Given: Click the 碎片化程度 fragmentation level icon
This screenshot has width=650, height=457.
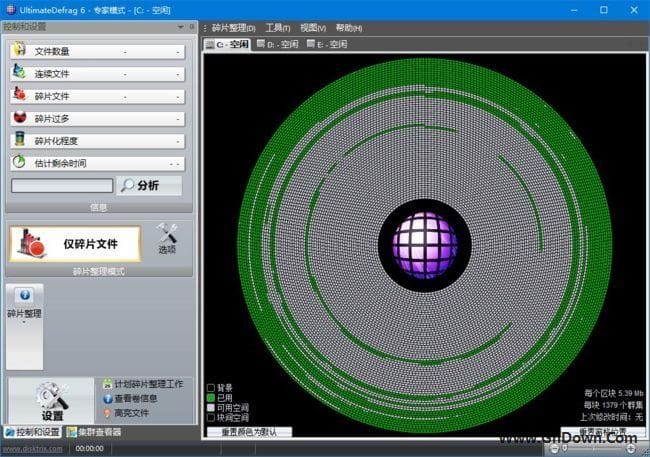Looking at the screenshot, I should pyautogui.click(x=19, y=139).
